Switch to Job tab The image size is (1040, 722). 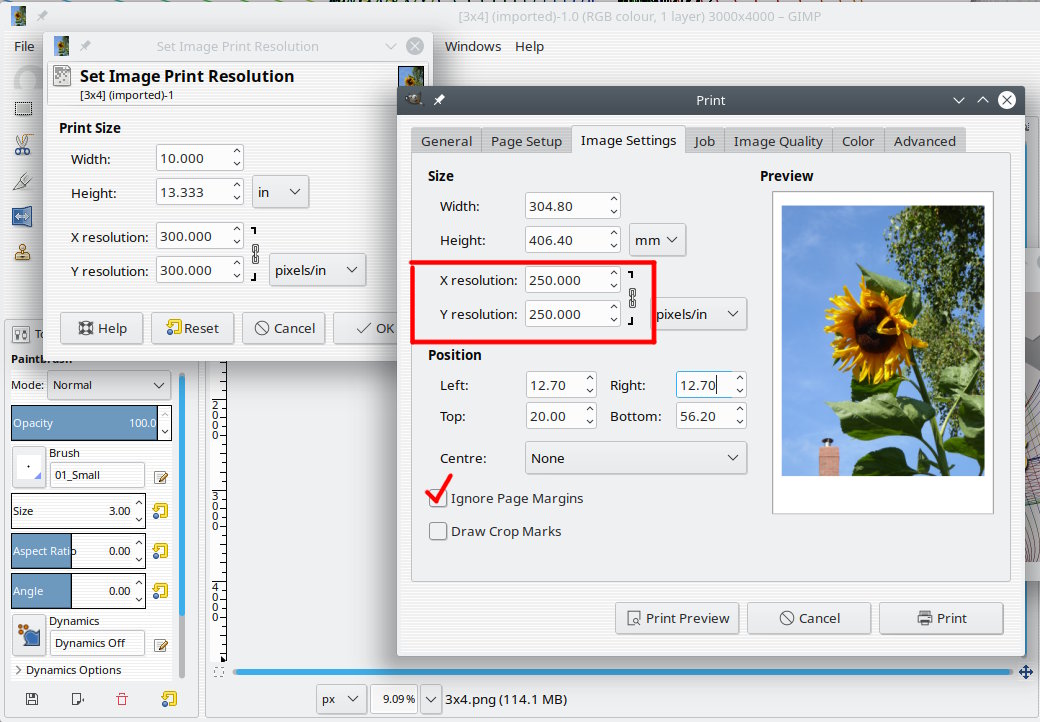tap(704, 141)
